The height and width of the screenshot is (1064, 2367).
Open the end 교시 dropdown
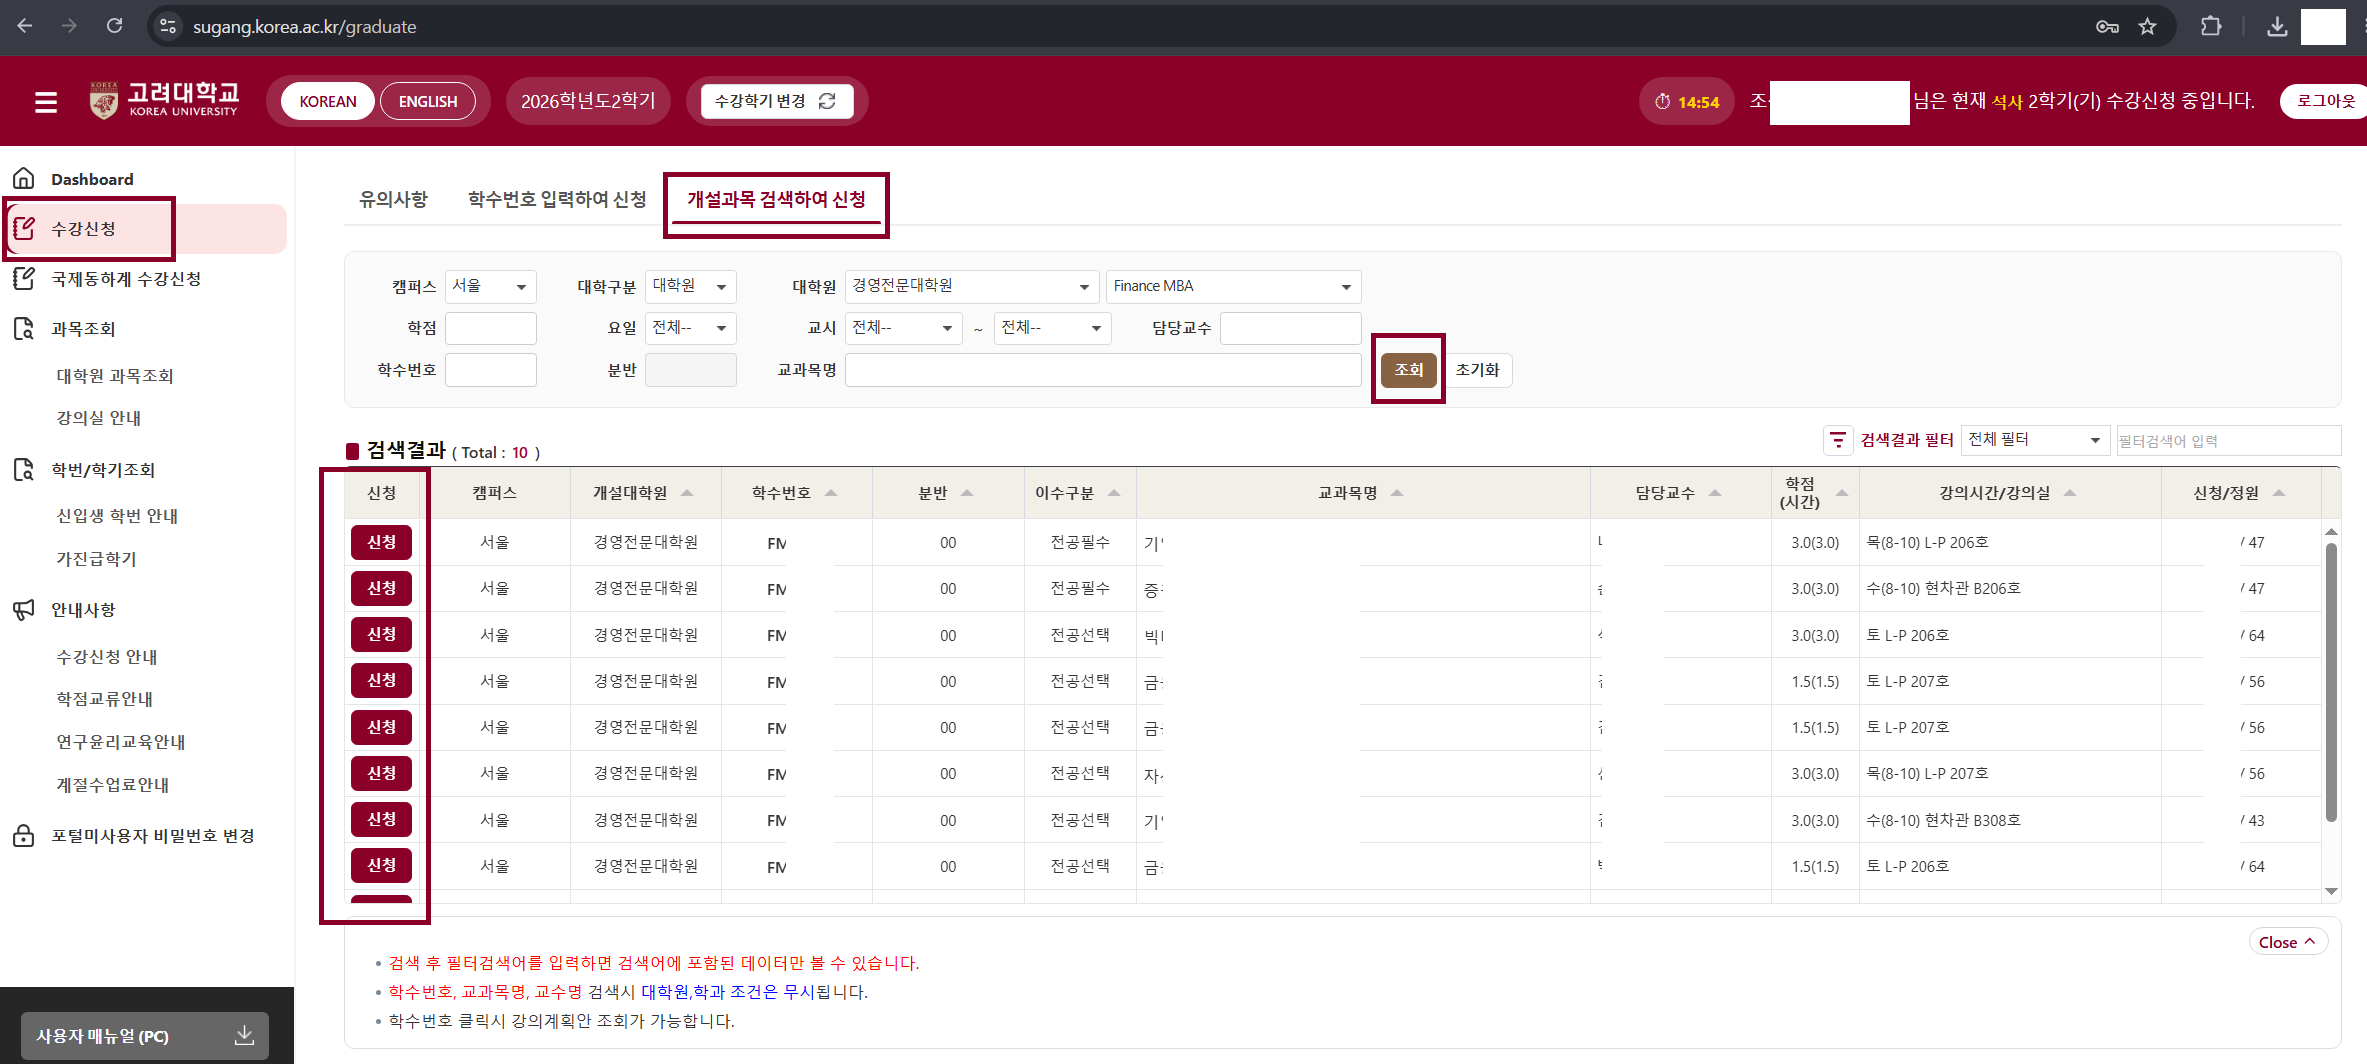pos(1052,328)
